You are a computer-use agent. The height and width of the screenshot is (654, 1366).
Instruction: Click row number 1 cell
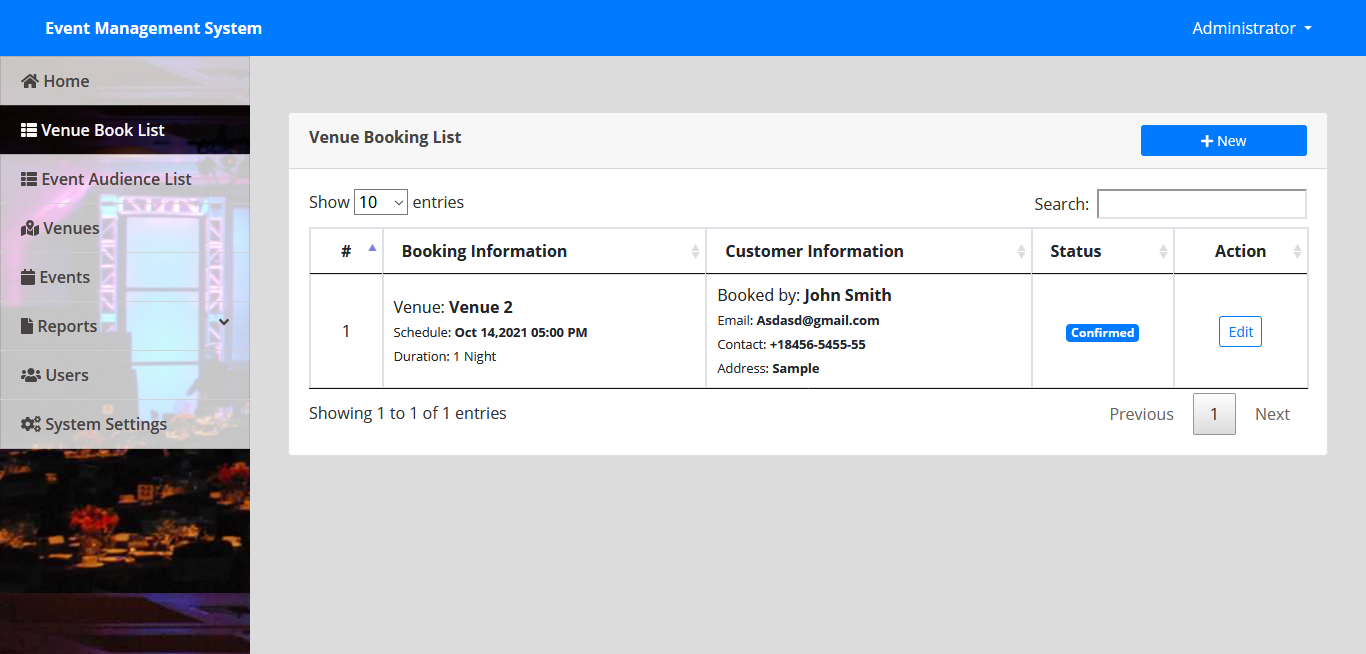pos(346,331)
